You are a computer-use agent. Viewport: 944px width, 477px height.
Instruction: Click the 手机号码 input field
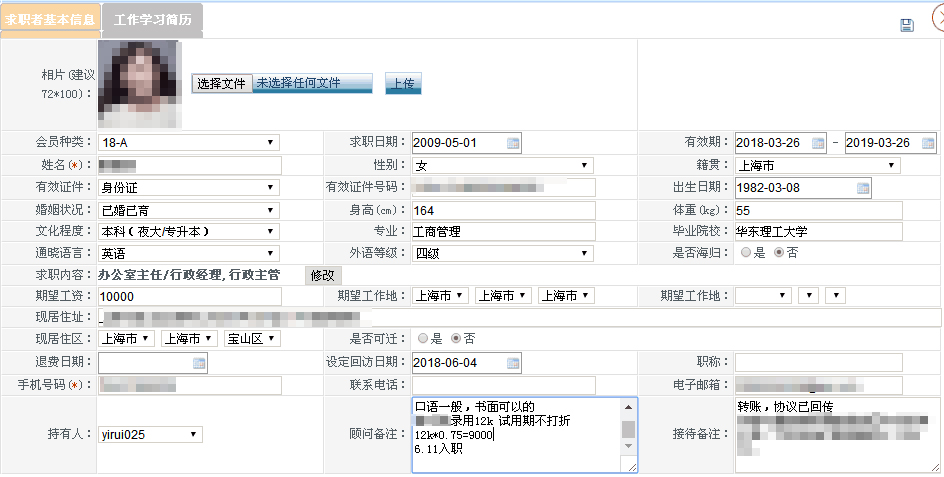190,385
